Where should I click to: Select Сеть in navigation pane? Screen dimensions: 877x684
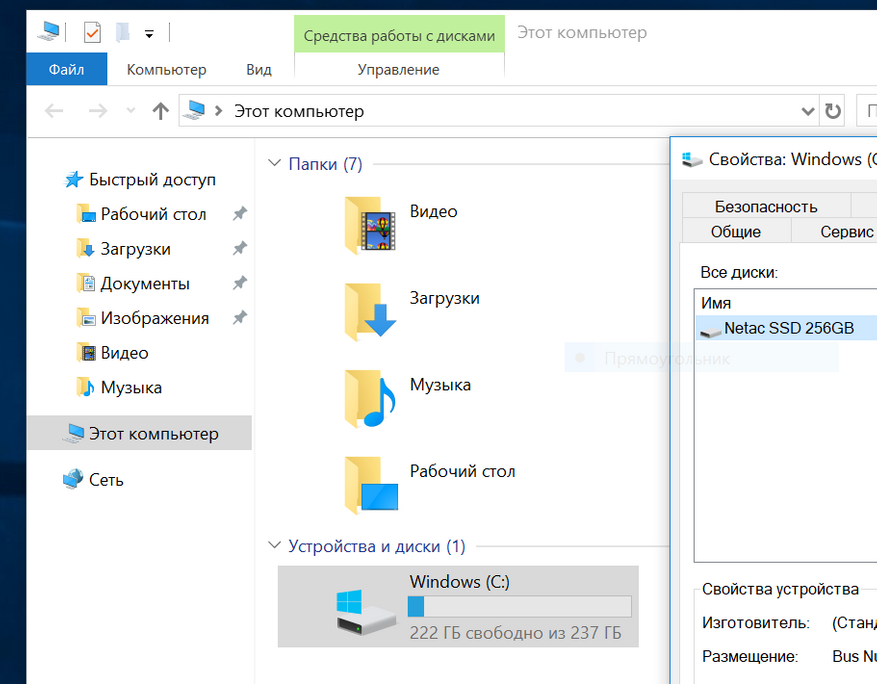point(106,480)
